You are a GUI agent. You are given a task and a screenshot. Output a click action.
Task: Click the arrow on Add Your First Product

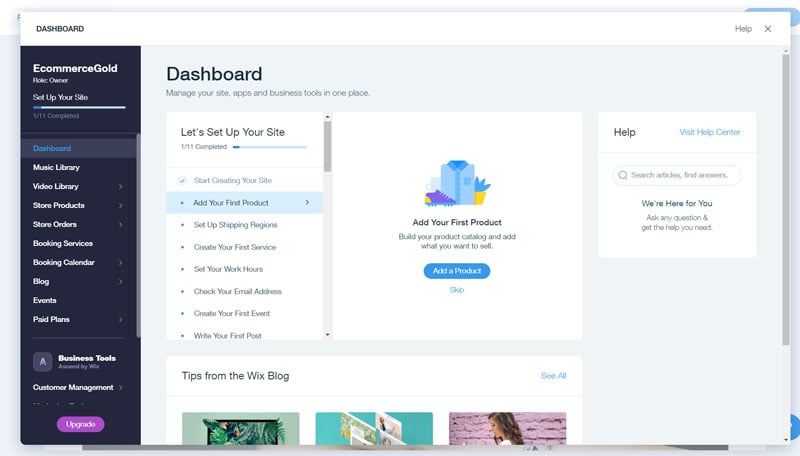pos(307,202)
